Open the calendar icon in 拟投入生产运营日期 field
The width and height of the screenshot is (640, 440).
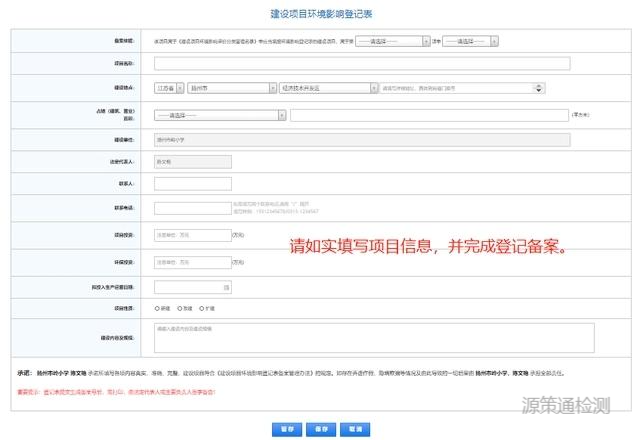227,288
